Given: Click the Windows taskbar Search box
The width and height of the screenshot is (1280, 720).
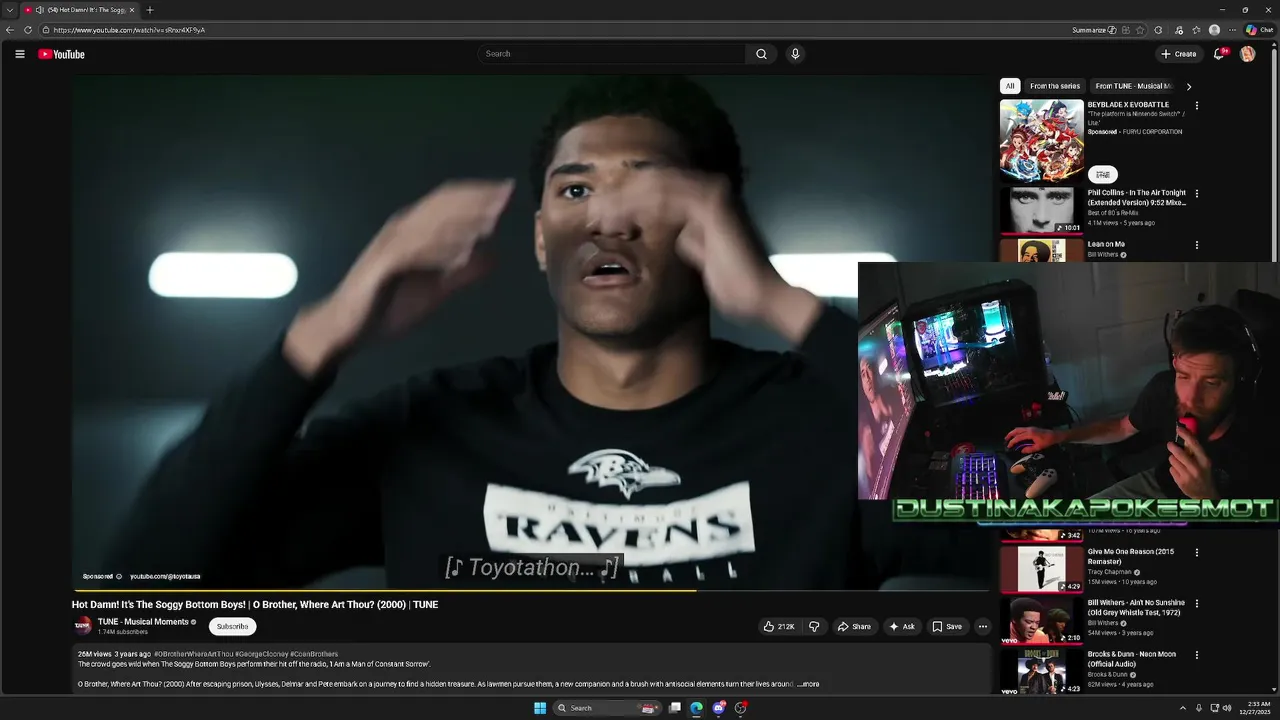Looking at the screenshot, I should pyautogui.click(x=606, y=708).
